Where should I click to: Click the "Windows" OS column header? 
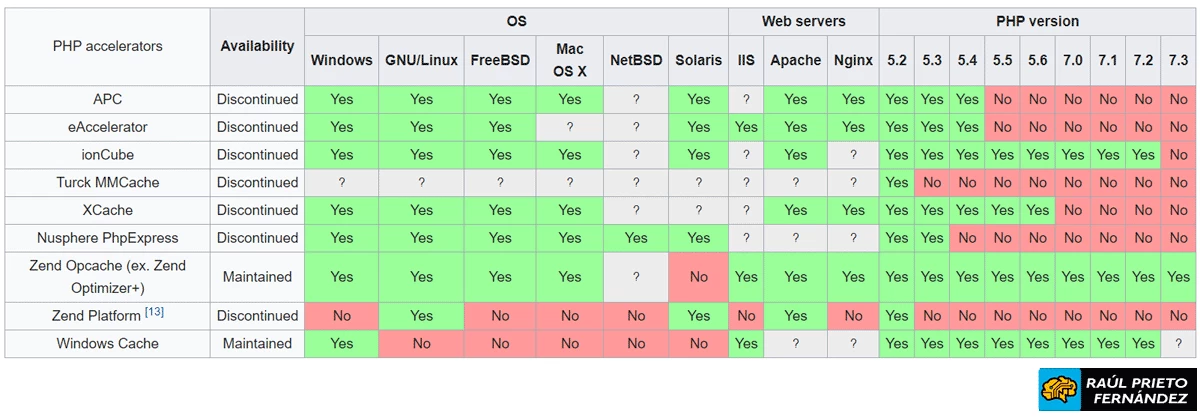click(341, 60)
